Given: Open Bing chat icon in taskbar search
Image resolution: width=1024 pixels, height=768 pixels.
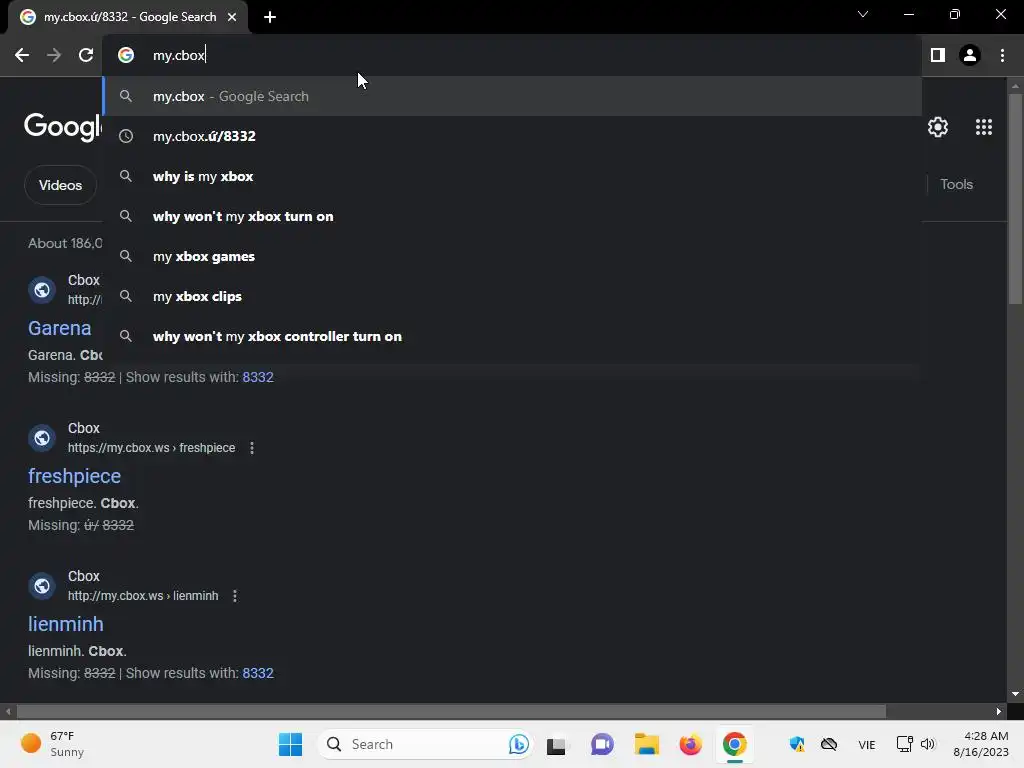Looking at the screenshot, I should click(519, 744).
